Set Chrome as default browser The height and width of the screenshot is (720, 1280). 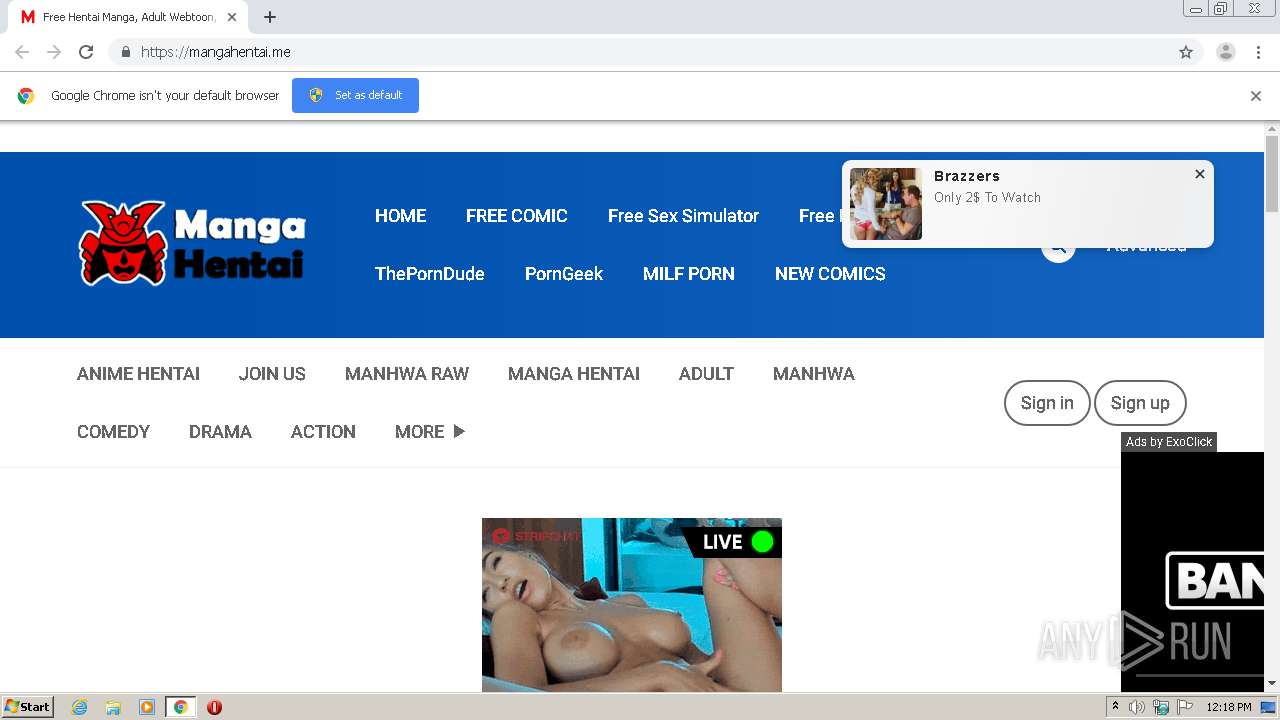click(x=355, y=95)
